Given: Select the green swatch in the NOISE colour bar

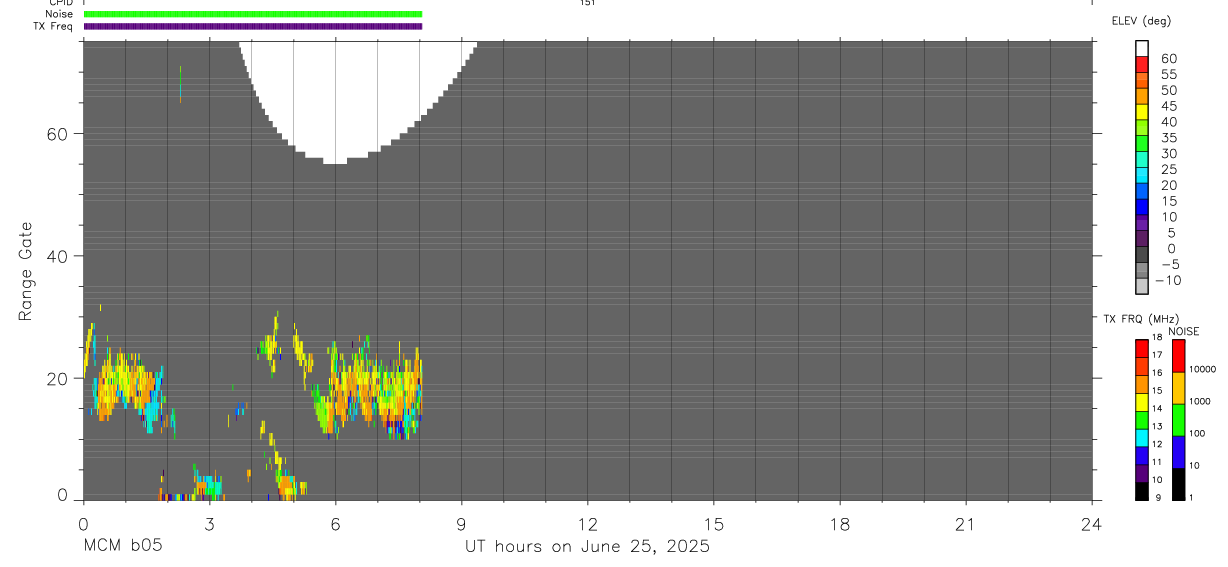Looking at the screenshot, I should click(1178, 420).
